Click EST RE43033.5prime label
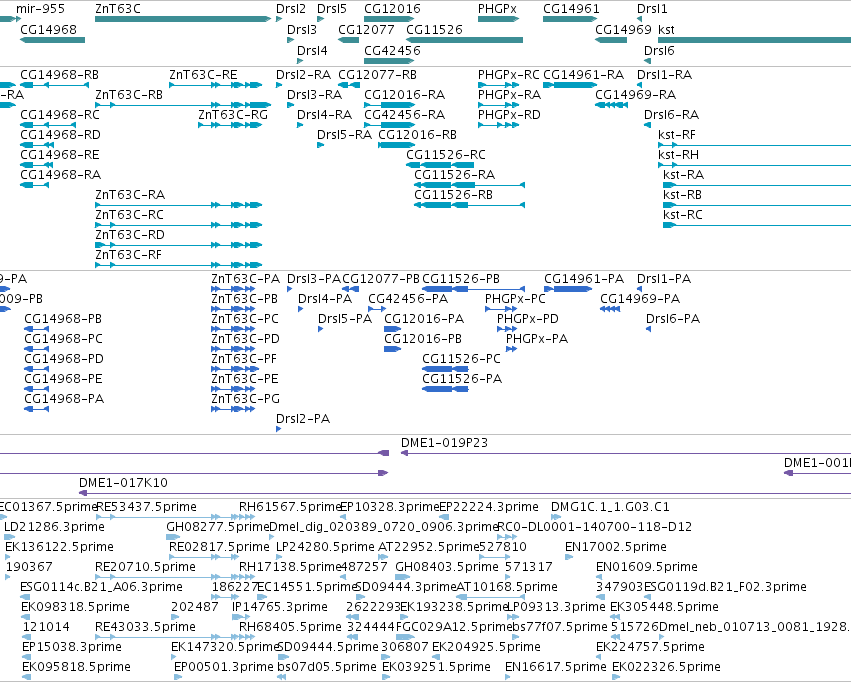Viewport: 851px width, 682px height. 145,627
